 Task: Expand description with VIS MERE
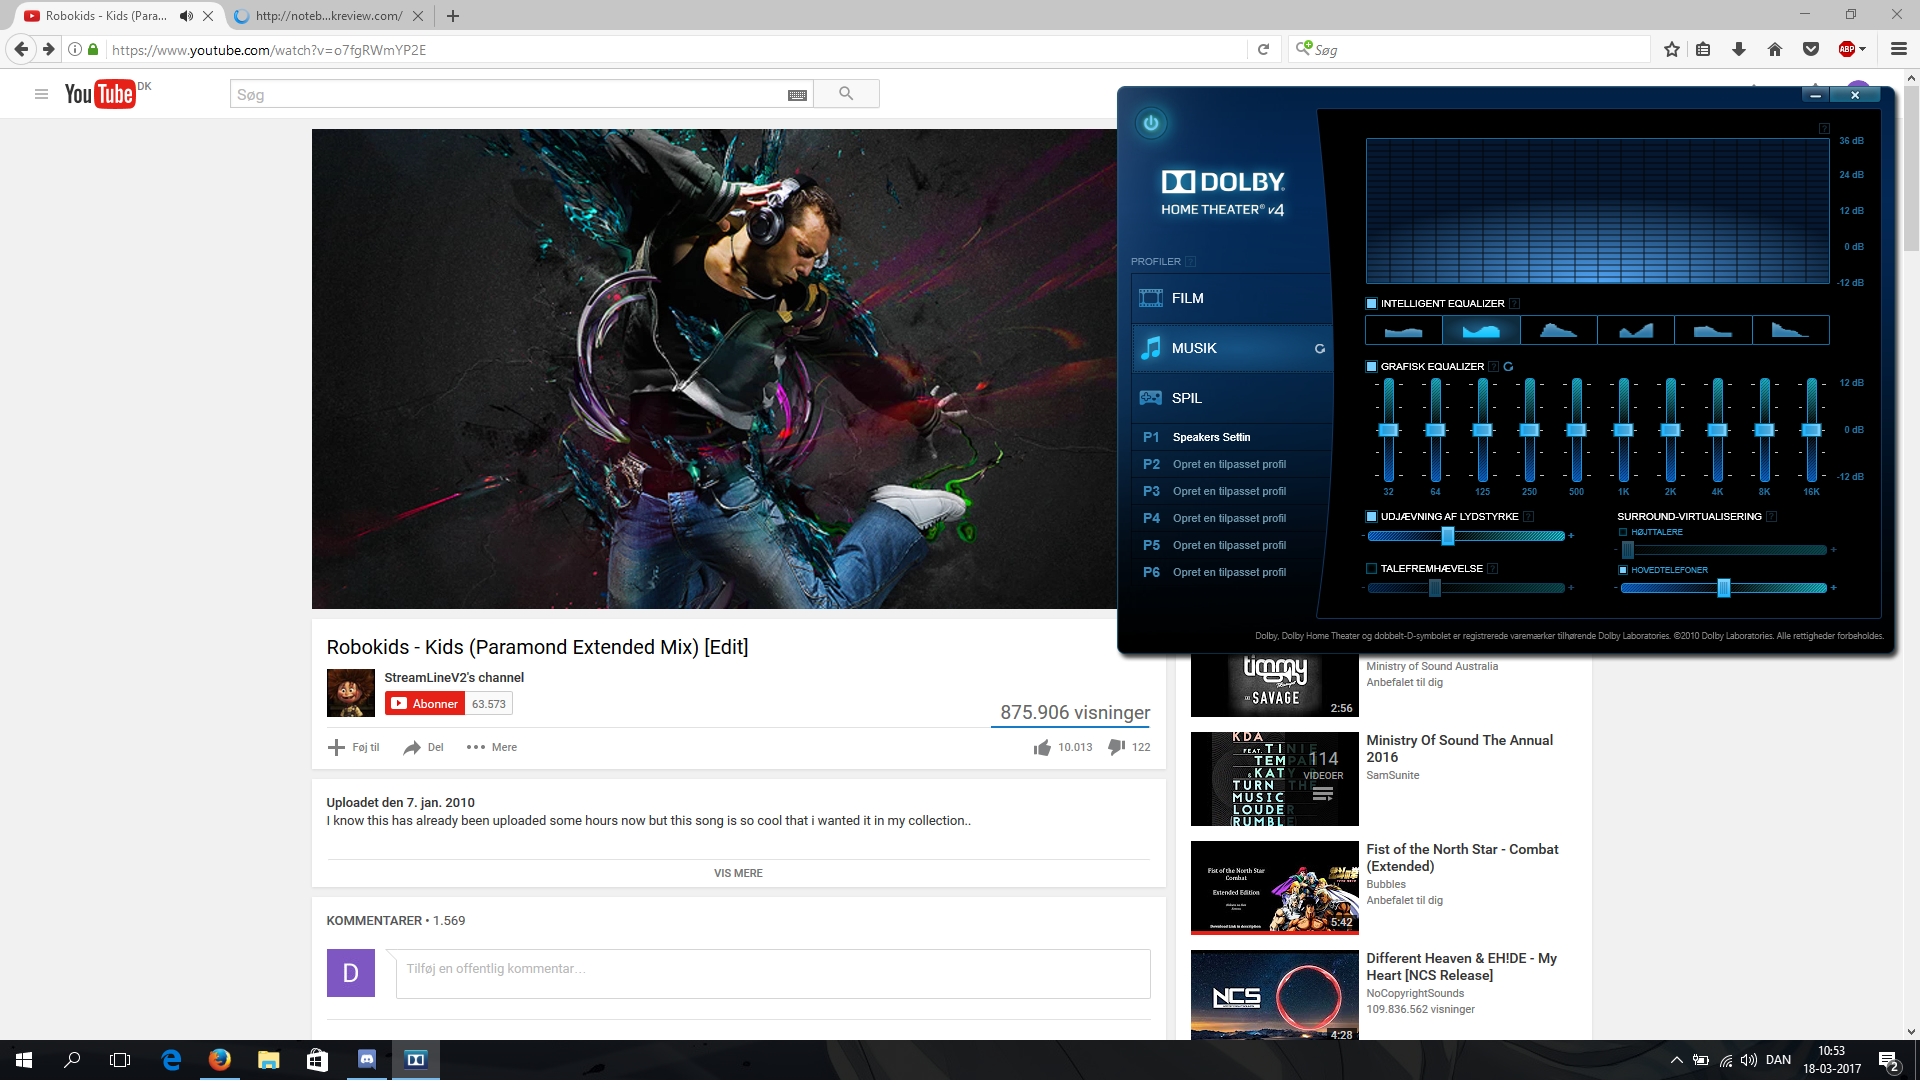tap(738, 874)
